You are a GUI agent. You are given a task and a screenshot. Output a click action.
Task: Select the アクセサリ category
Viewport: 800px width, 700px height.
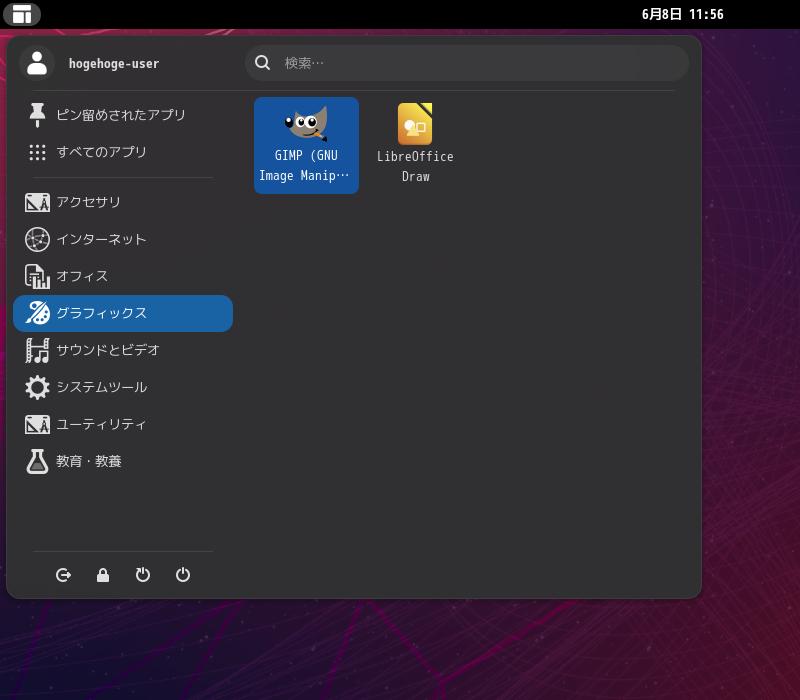pyautogui.click(x=123, y=202)
